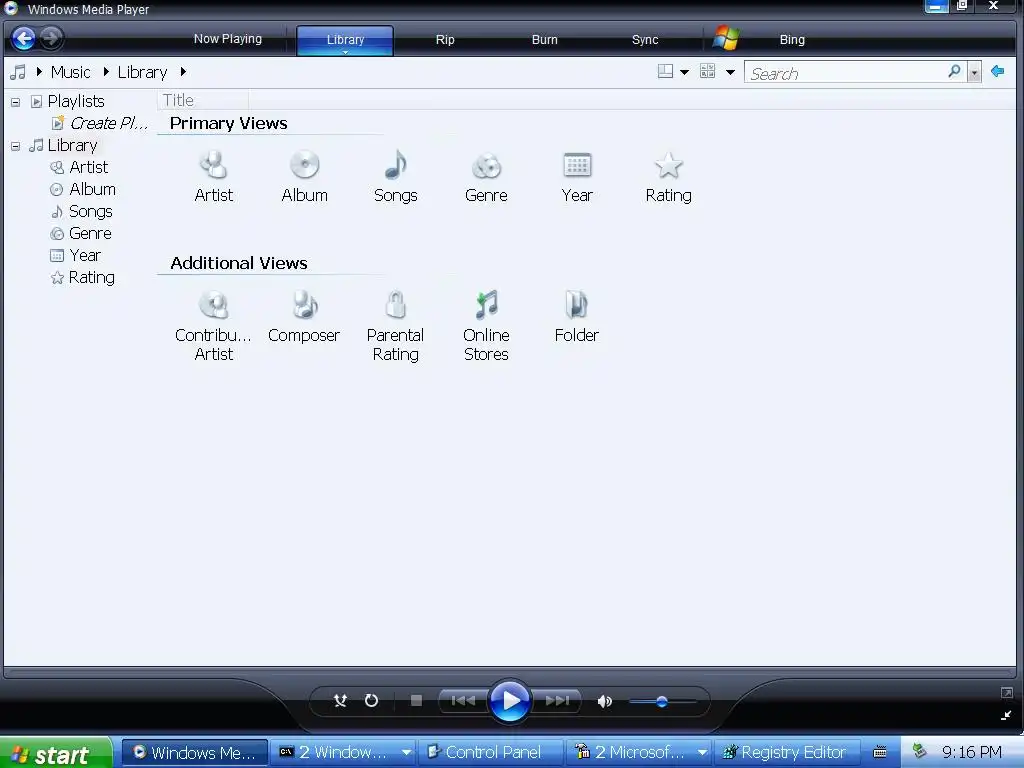
Task: Expand the arrow after Library breadcrumb
Action: [184, 72]
